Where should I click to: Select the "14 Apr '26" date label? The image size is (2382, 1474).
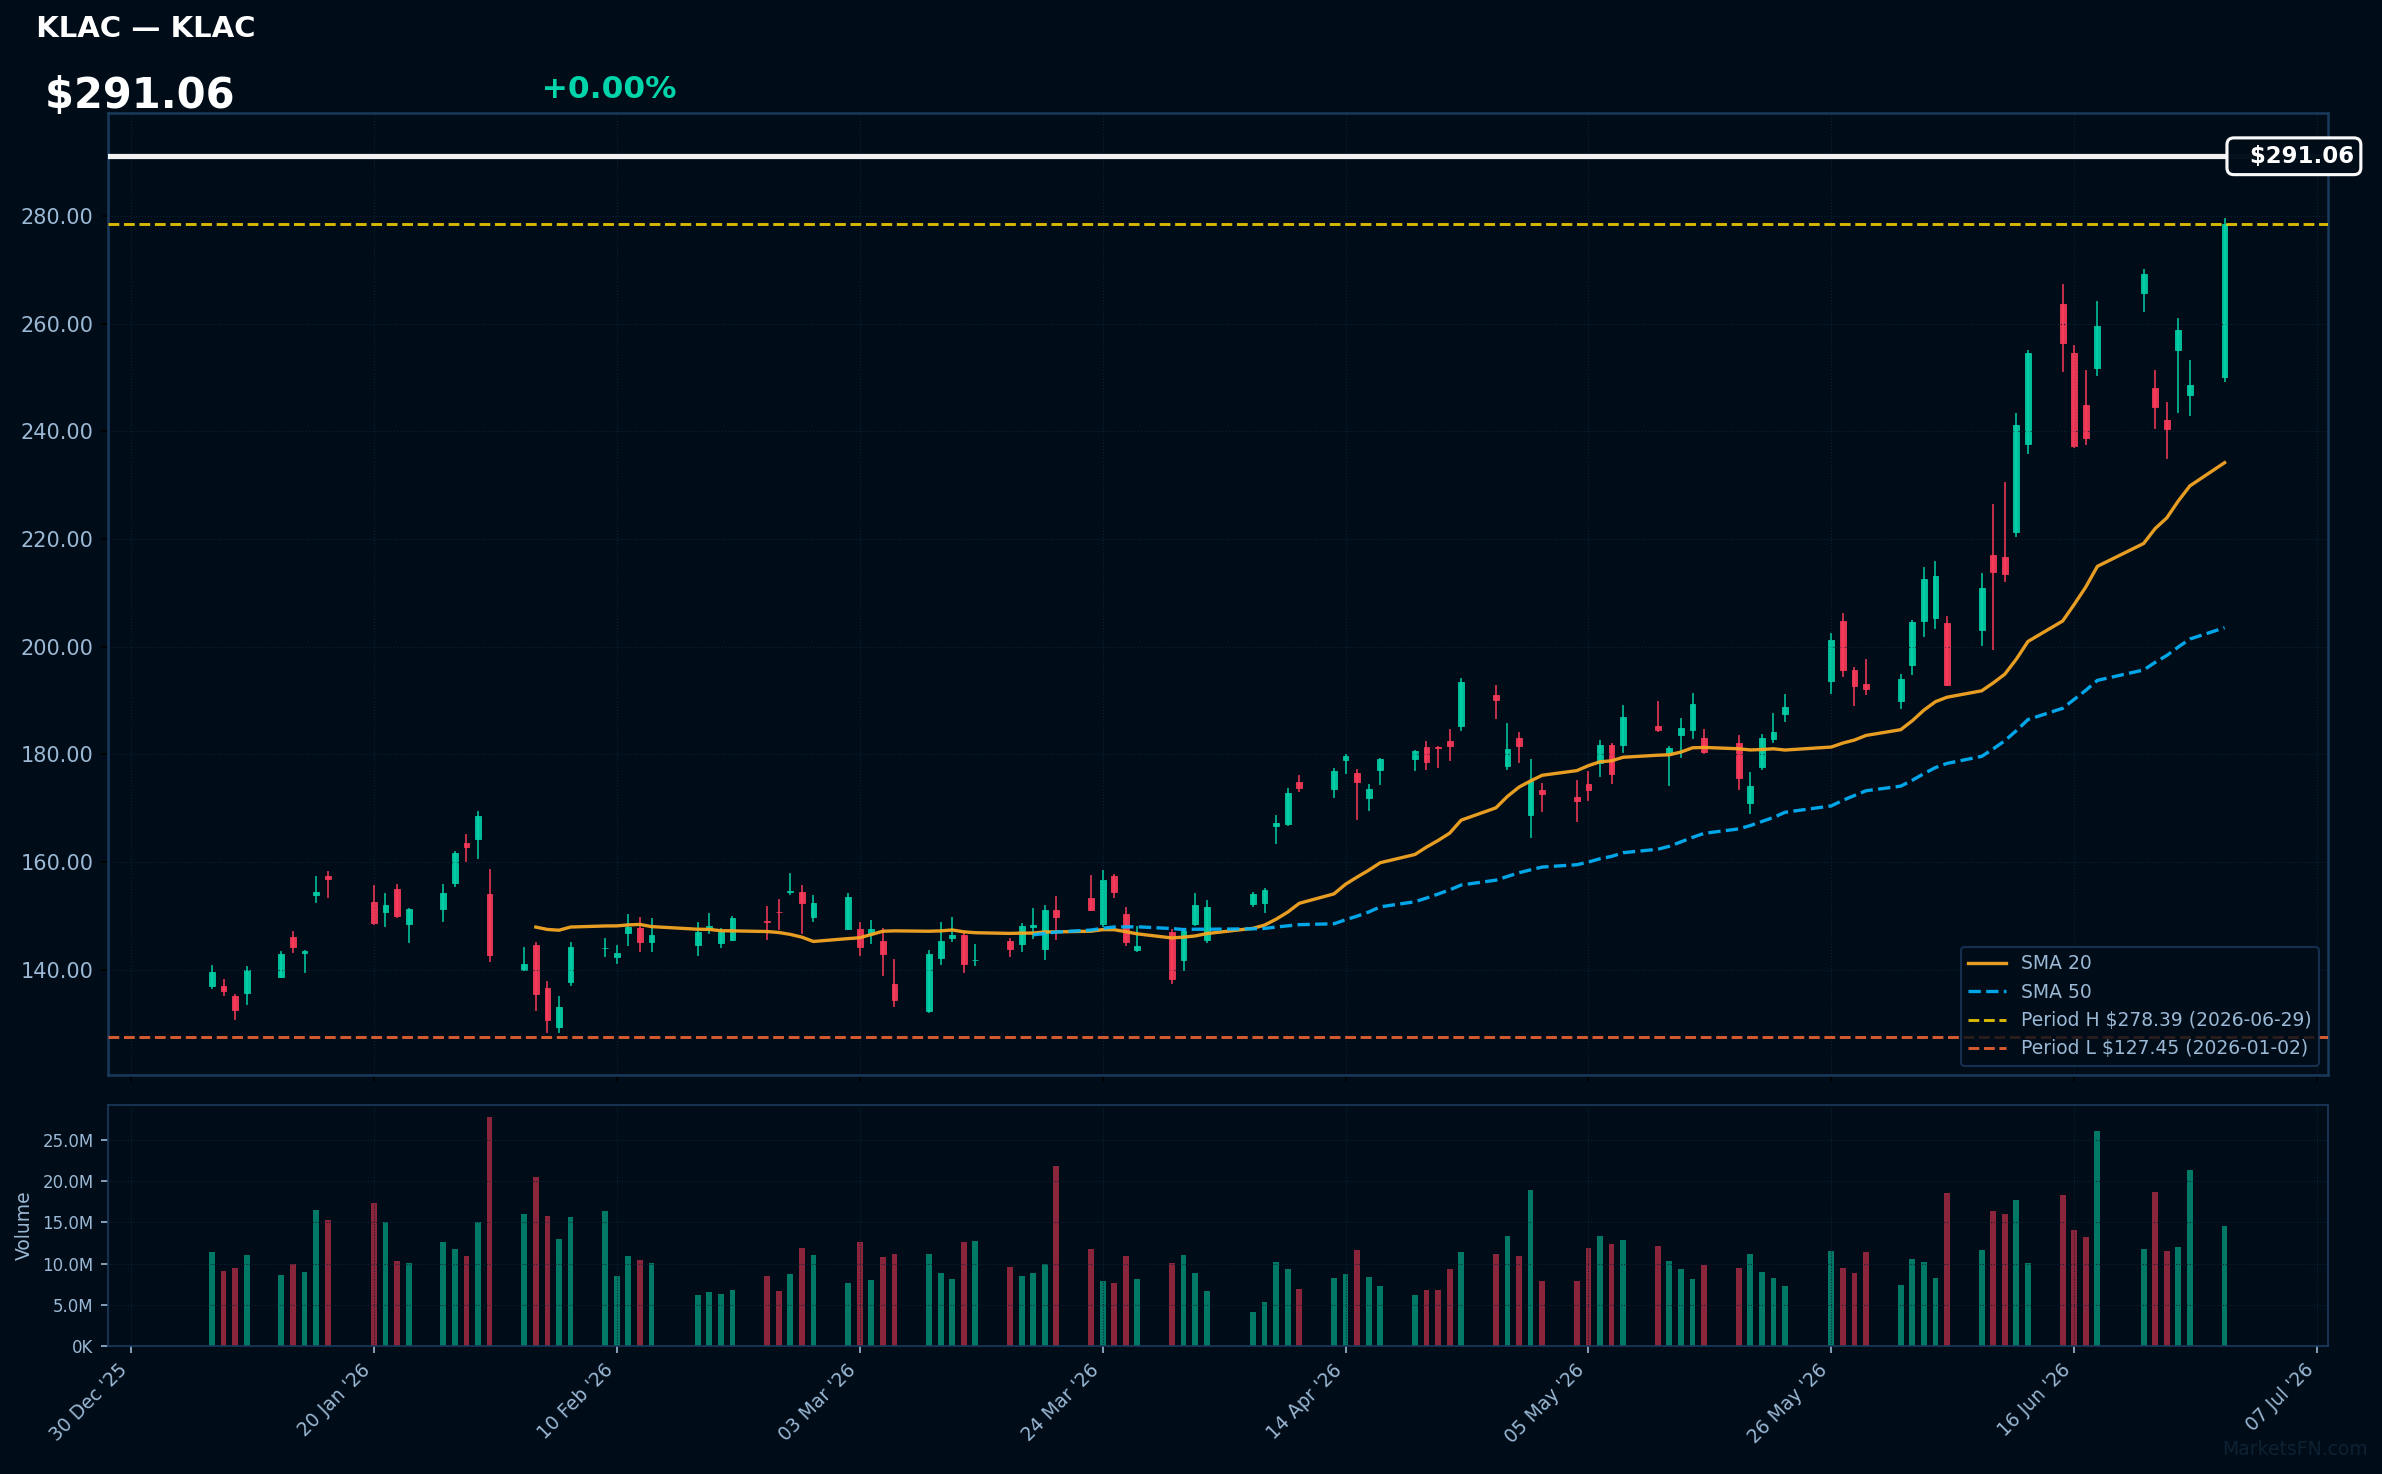[1304, 1401]
